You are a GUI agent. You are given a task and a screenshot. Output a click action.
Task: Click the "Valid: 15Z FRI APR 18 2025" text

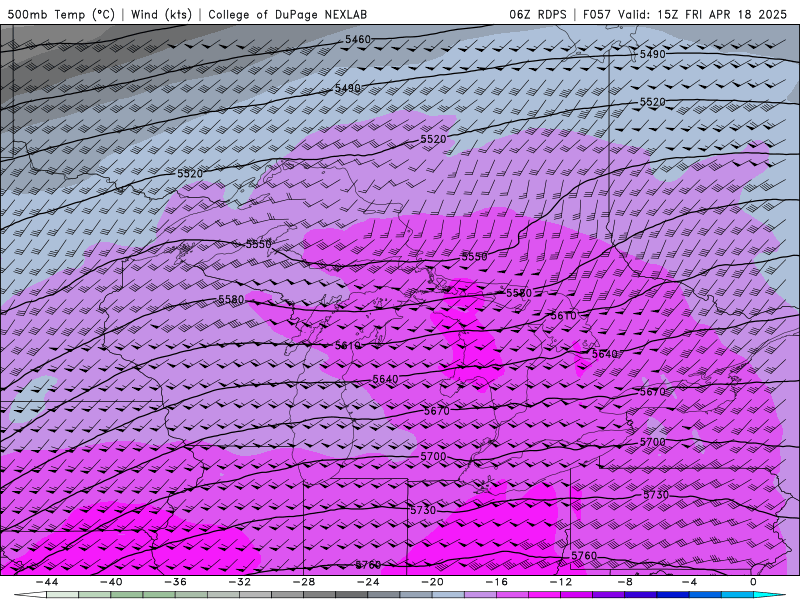pos(703,14)
